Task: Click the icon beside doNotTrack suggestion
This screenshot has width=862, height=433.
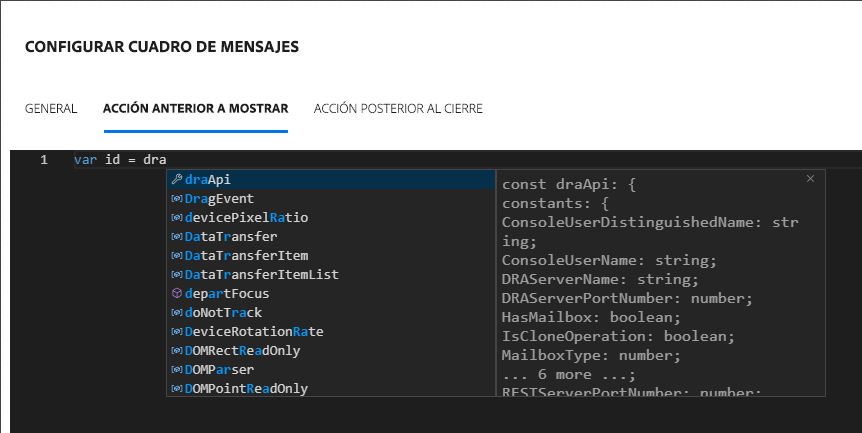Action: pos(177,313)
